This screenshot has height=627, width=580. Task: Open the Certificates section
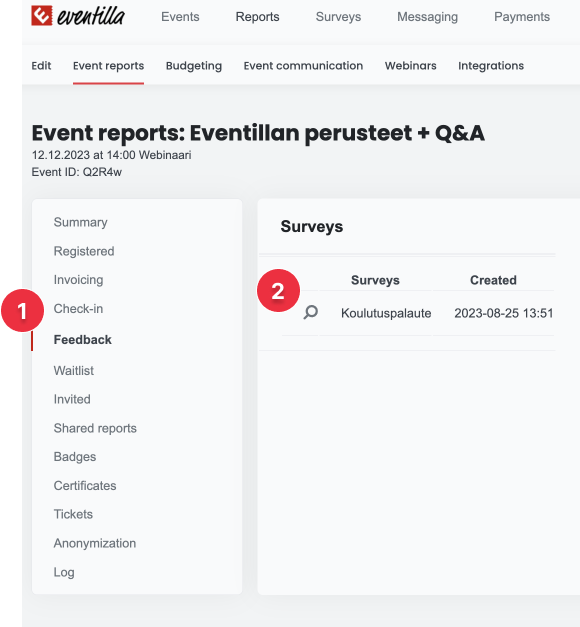[x=85, y=485]
